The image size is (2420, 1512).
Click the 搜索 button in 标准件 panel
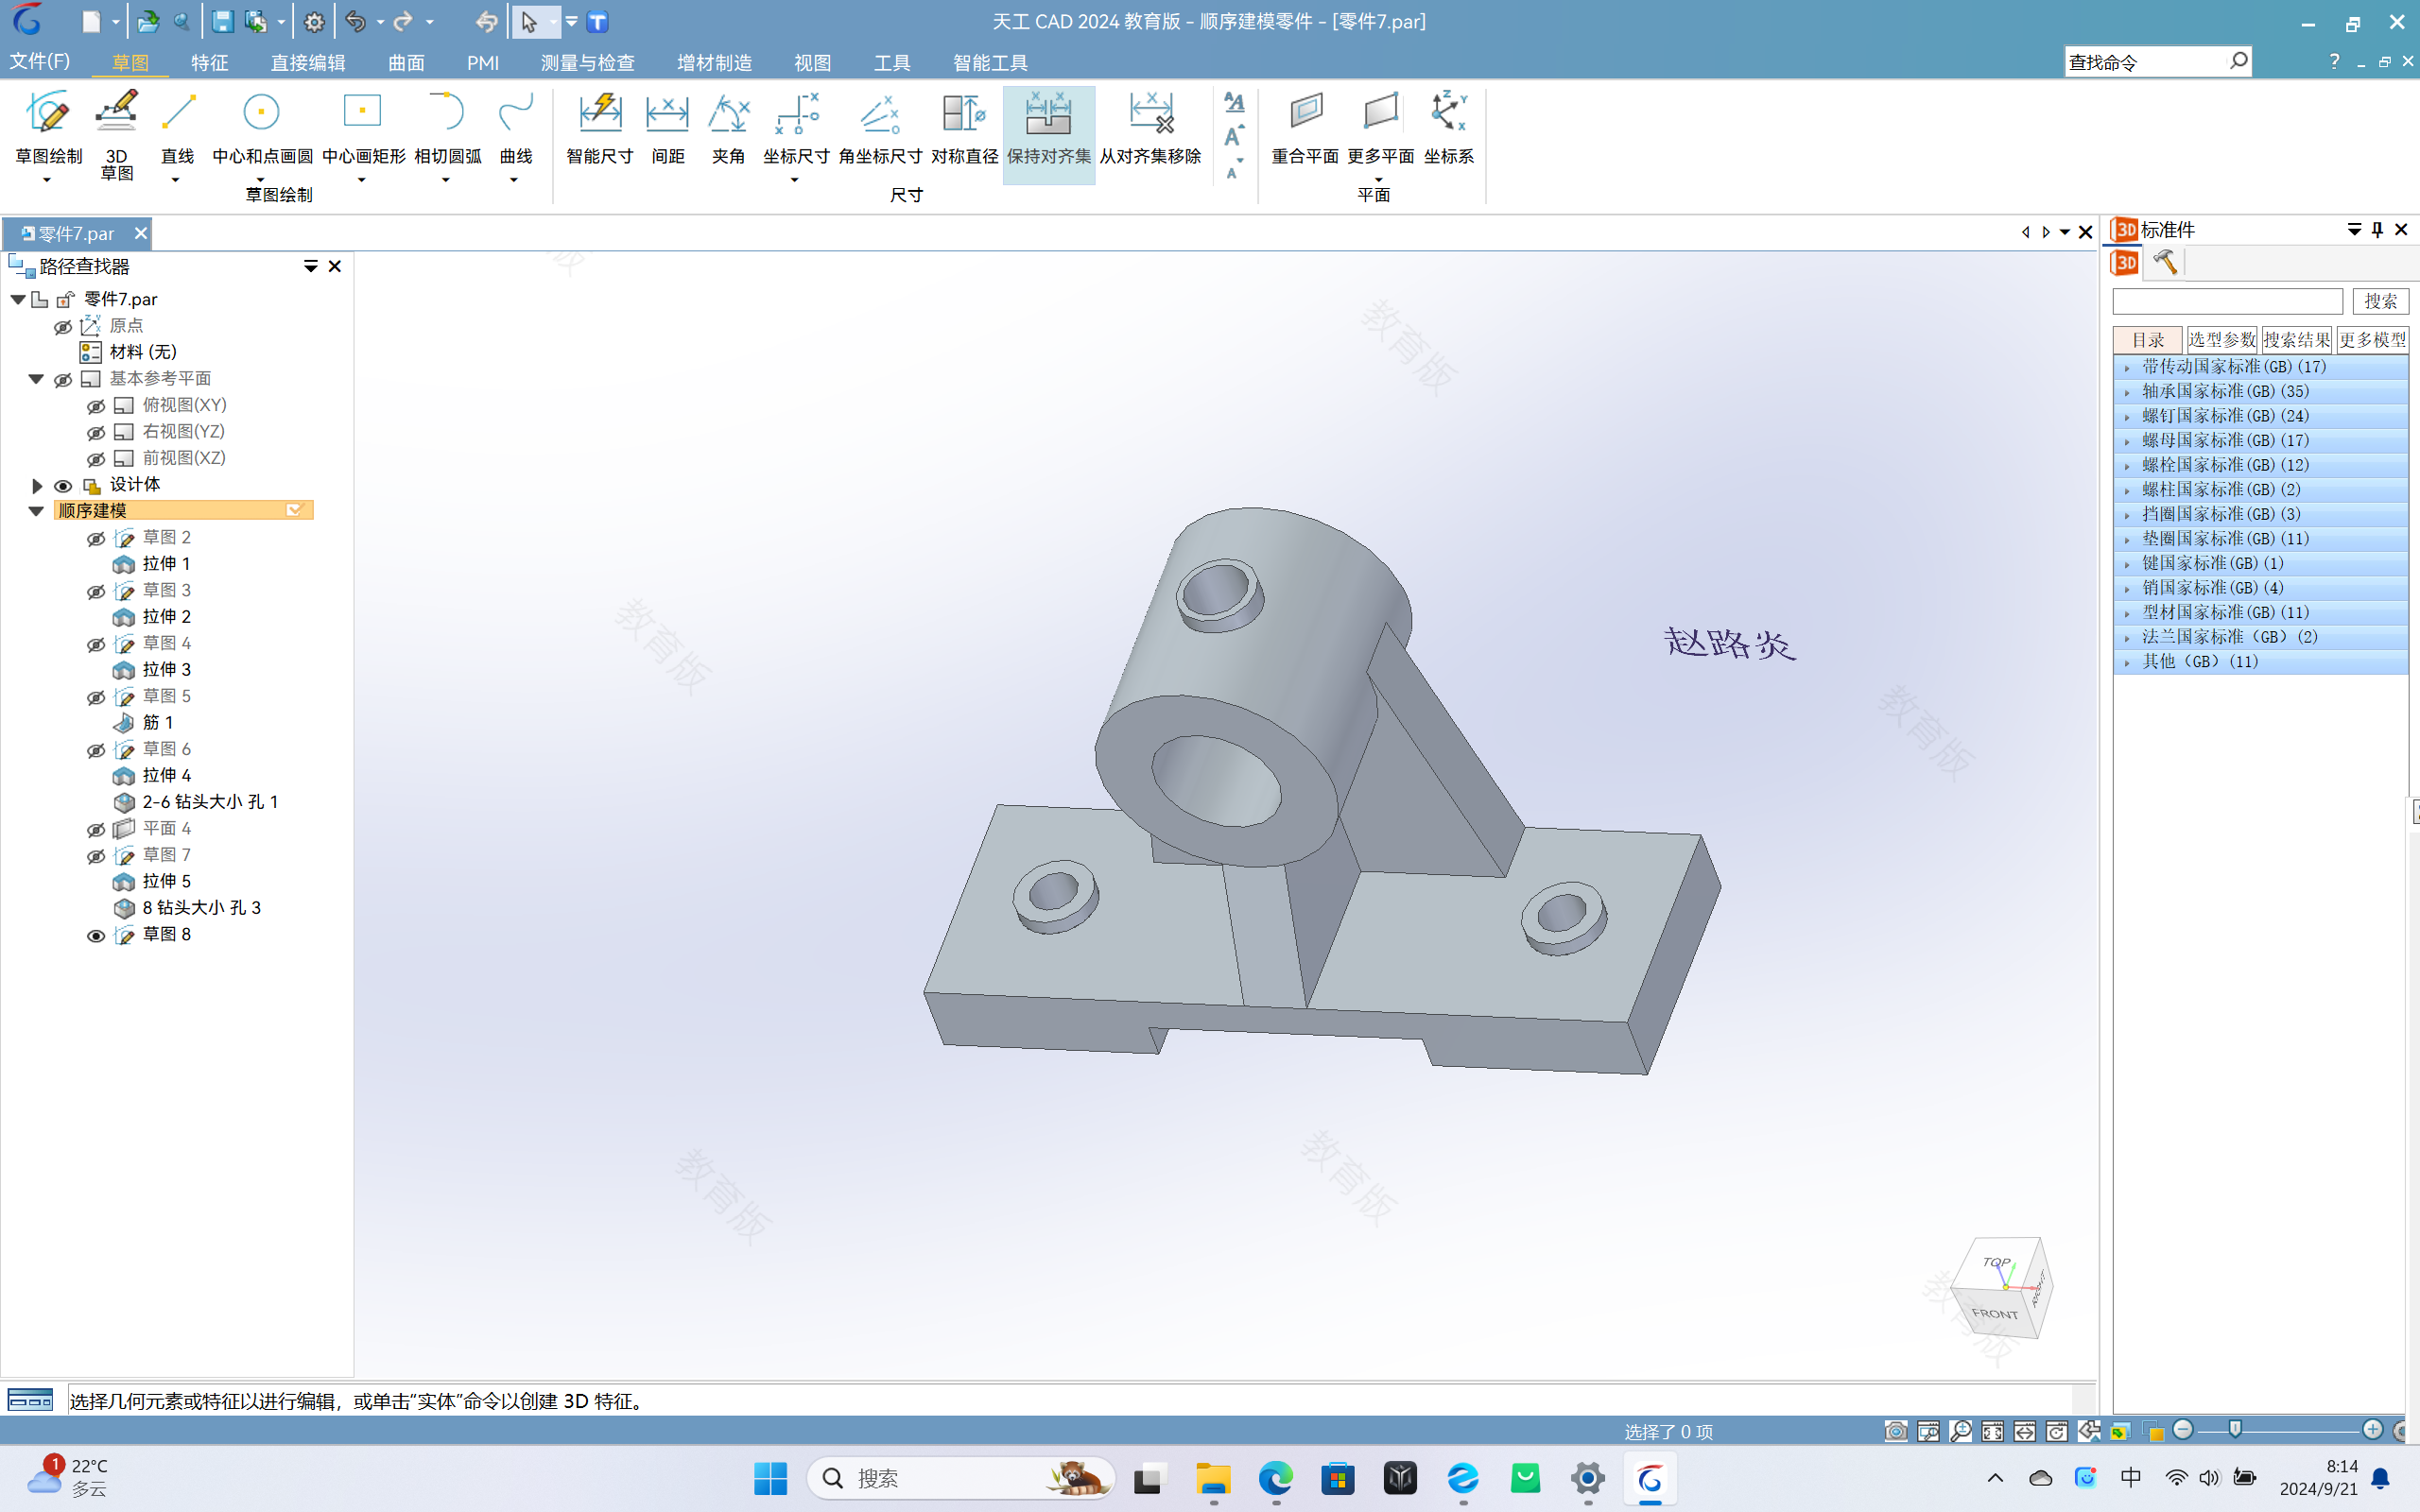(2381, 301)
